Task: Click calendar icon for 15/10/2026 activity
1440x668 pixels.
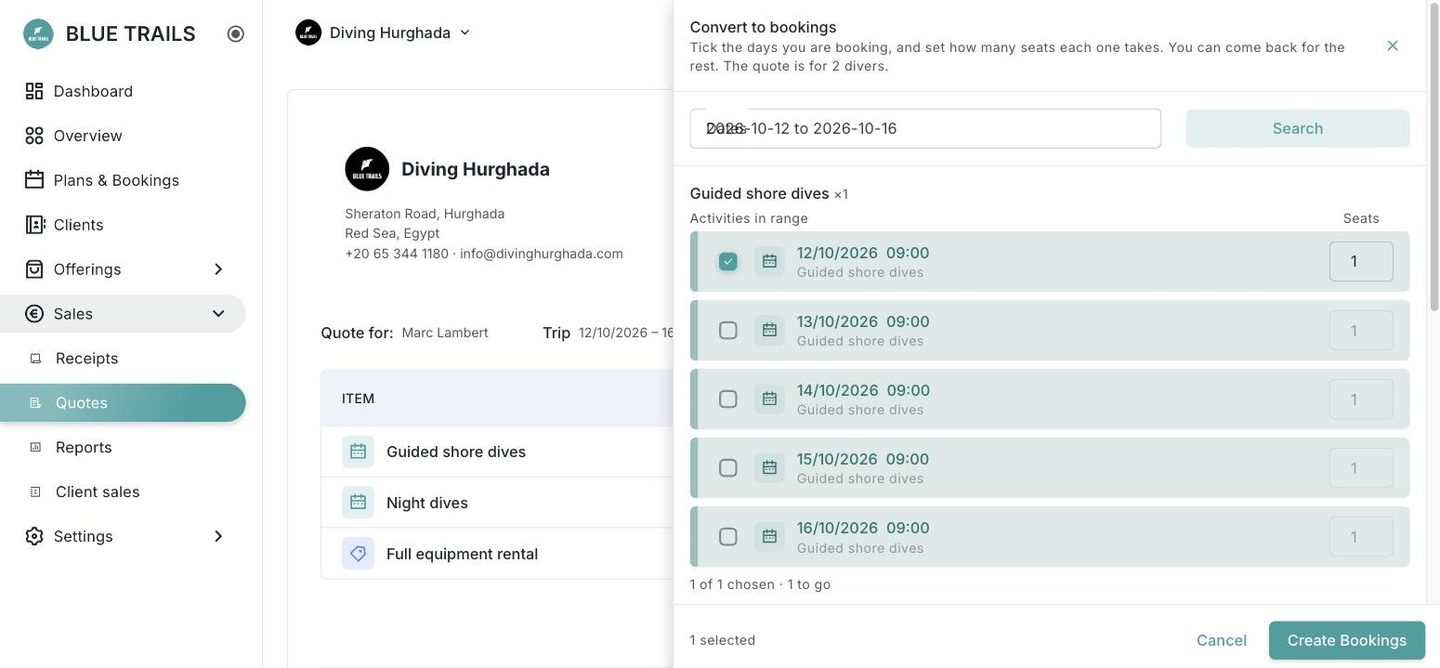Action: (x=770, y=468)
